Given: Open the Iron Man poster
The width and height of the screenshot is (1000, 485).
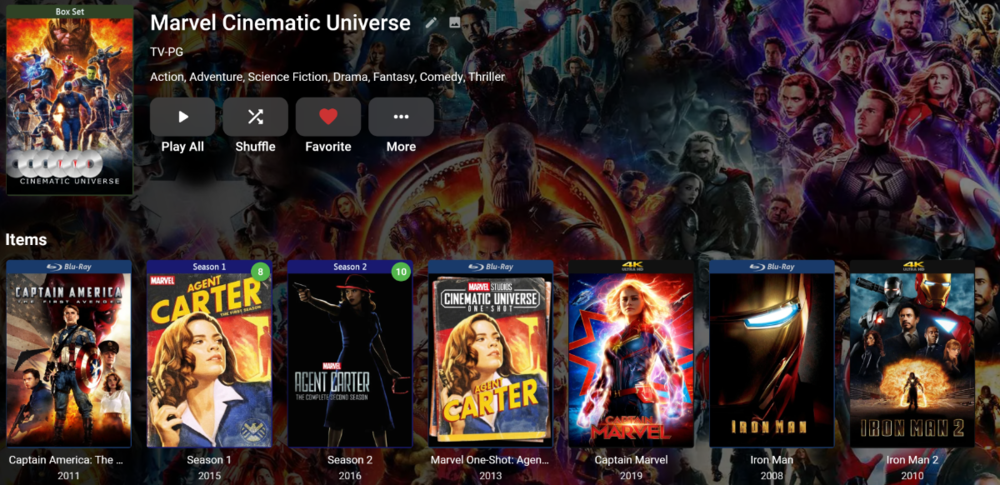Looking at the screenshot, I should coord(772,354).
